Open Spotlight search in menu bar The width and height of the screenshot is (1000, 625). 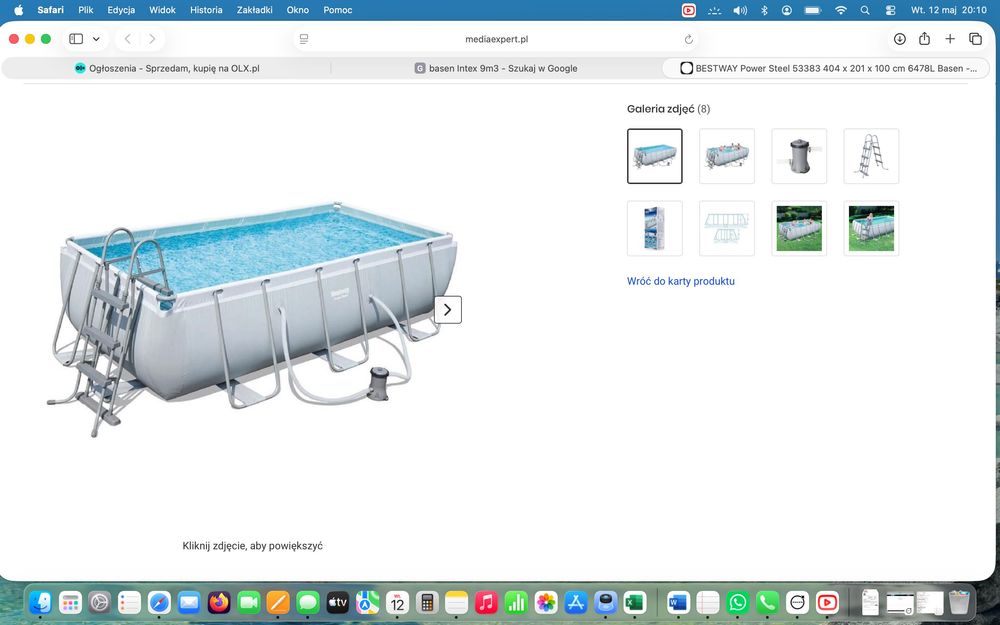865,10
